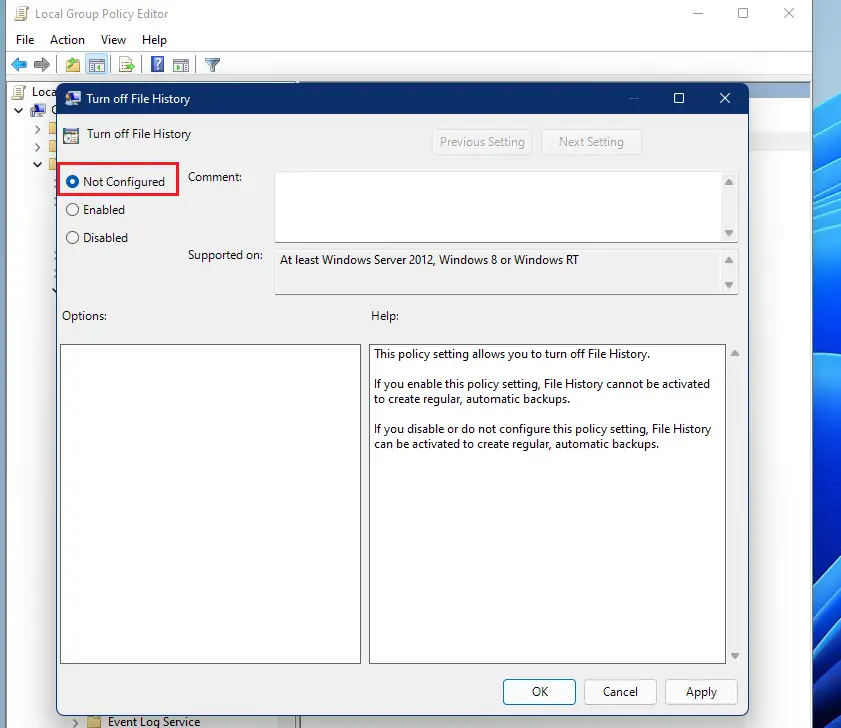Open the View menu
Viewport: 841px width, 728px height.
click(113, 40)
